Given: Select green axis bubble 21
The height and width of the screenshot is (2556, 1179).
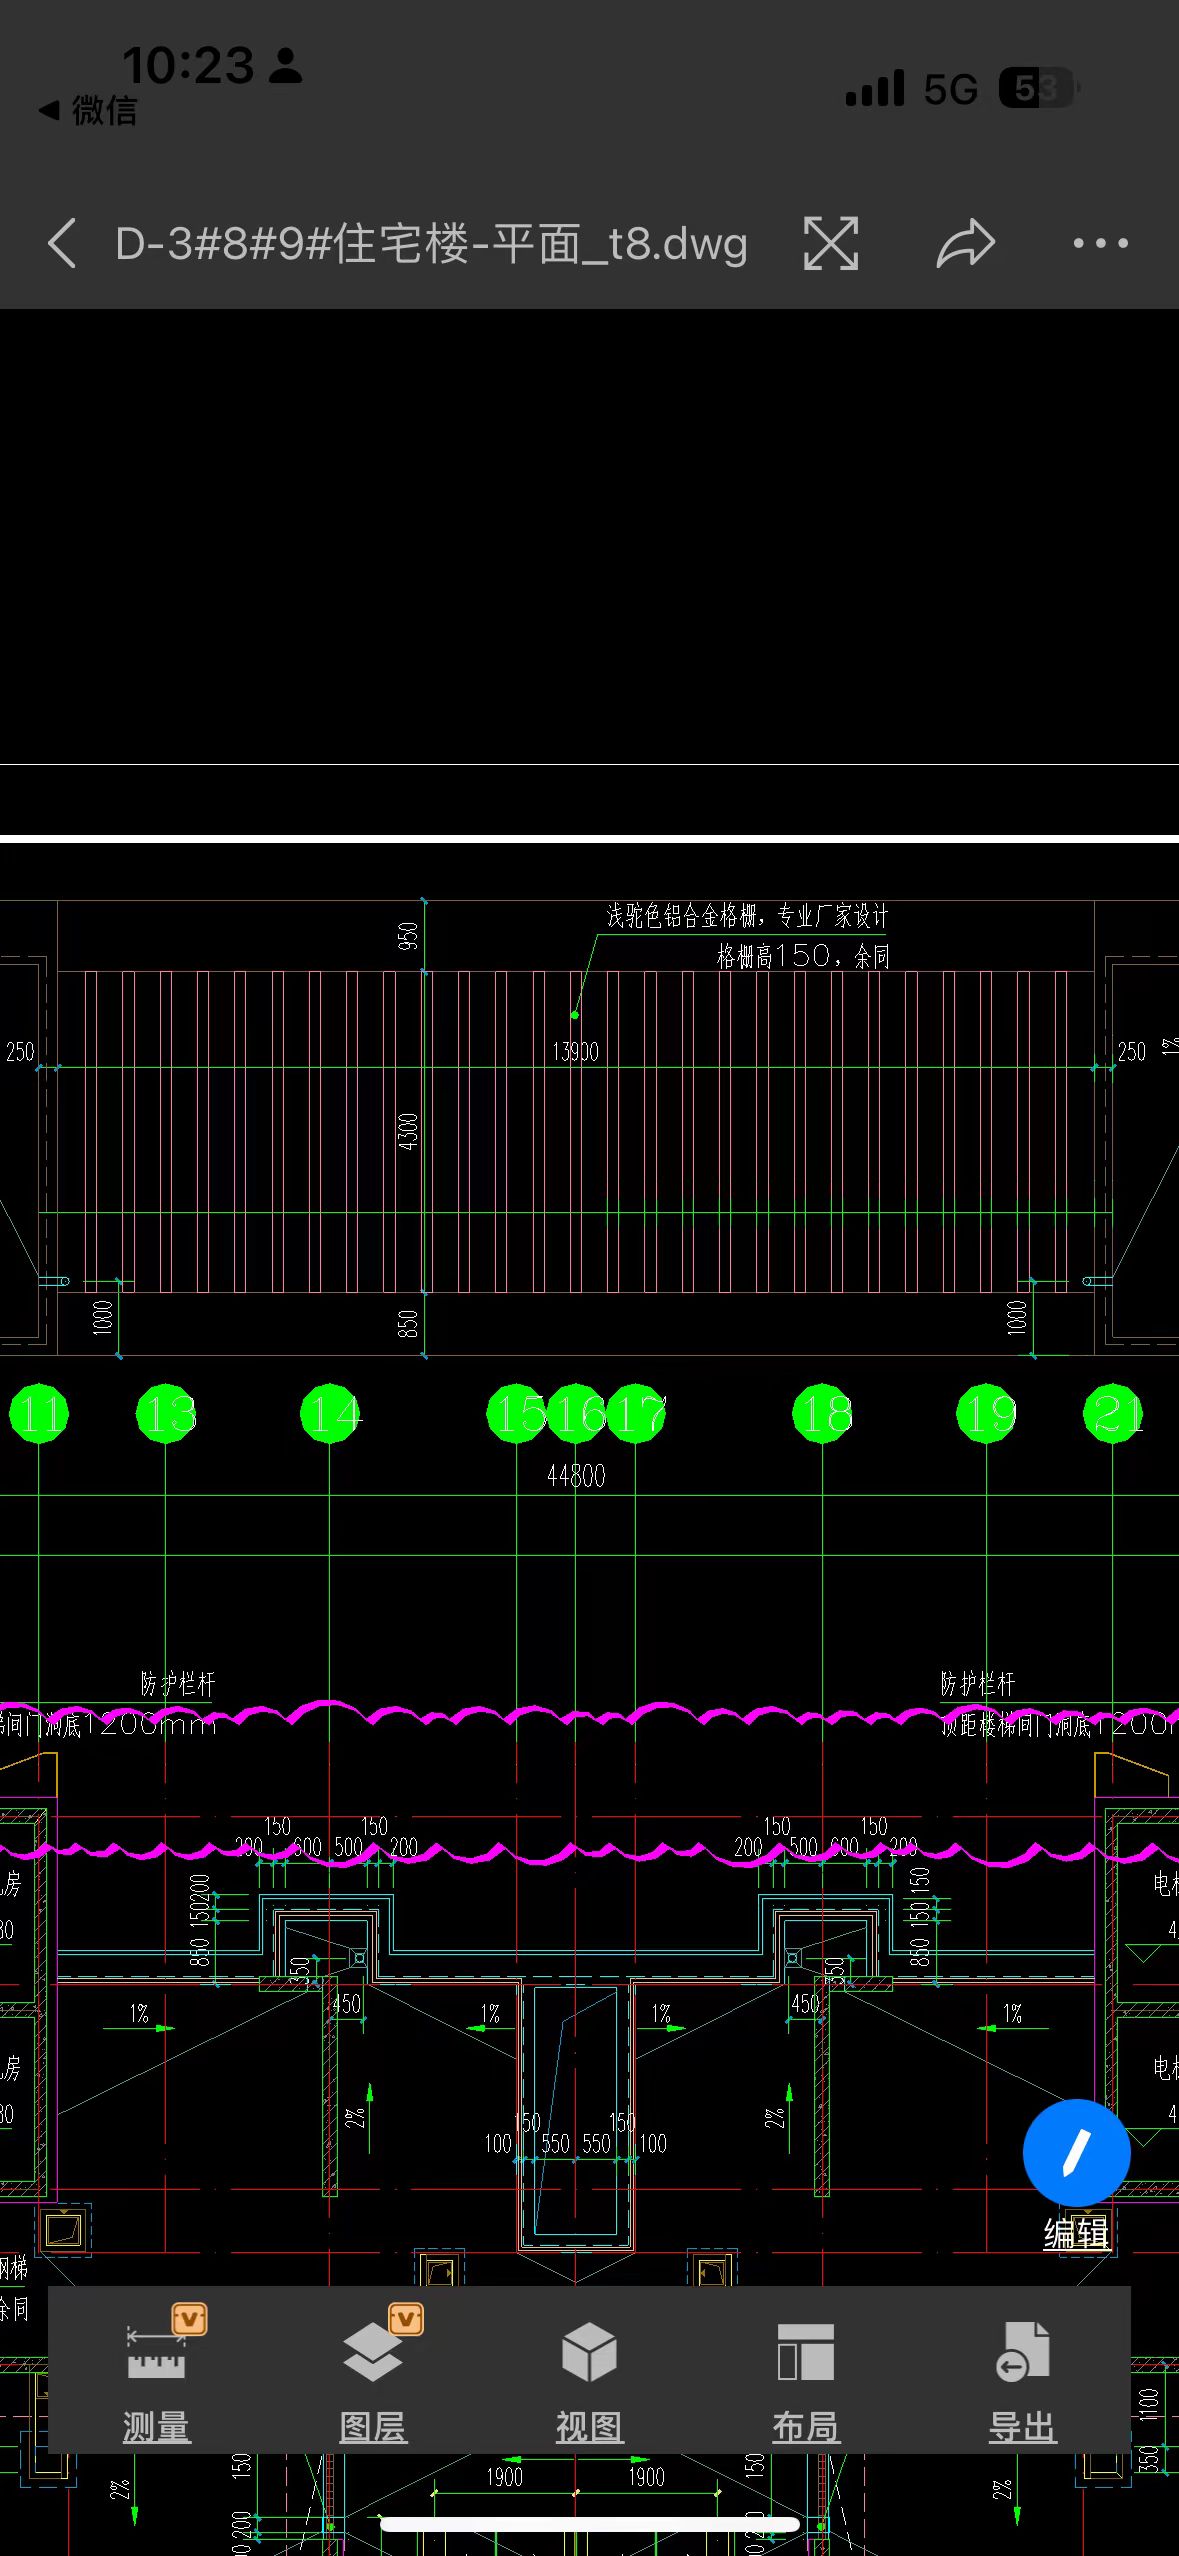Looking at the screenshot, I should (1113, 1413).
